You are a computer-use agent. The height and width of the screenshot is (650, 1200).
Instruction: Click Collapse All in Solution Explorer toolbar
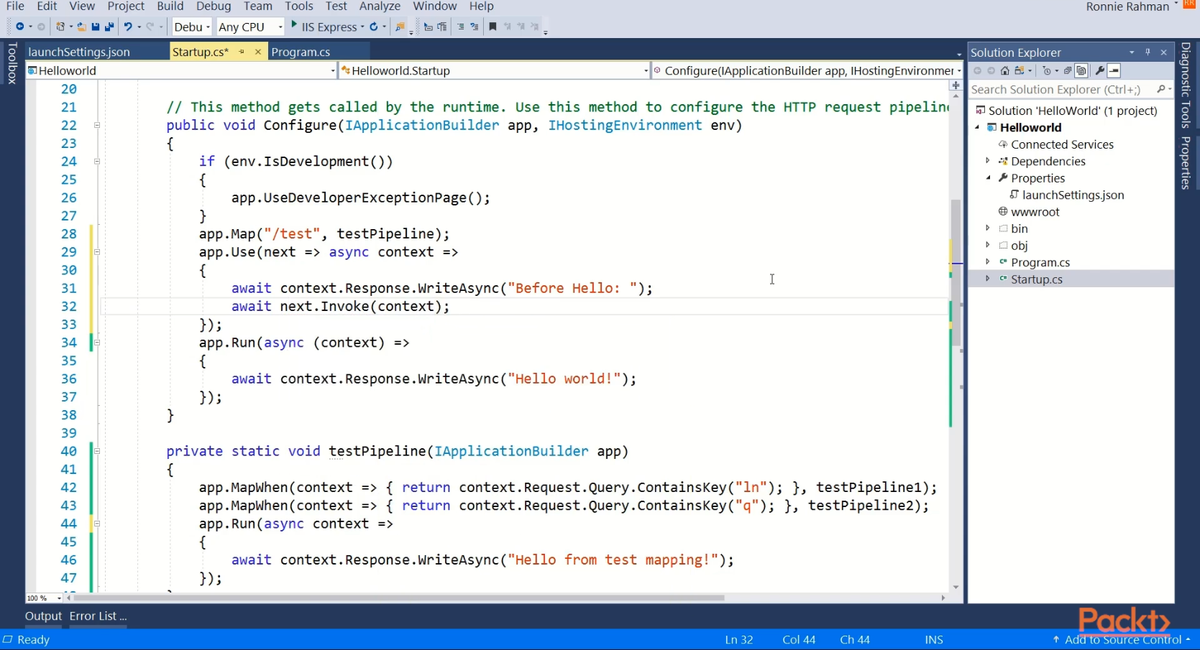click(1067, 71)
